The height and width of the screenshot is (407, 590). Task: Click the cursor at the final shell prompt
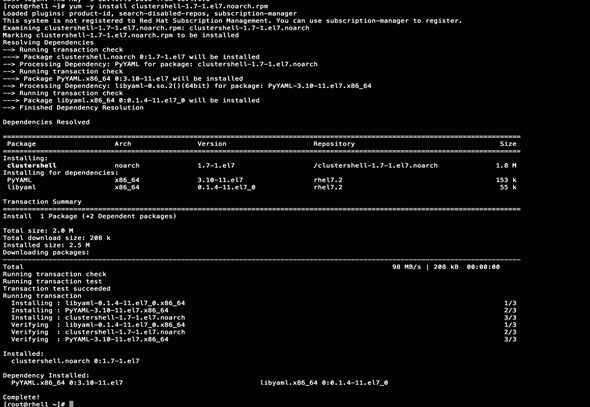[x=71, y=404]
